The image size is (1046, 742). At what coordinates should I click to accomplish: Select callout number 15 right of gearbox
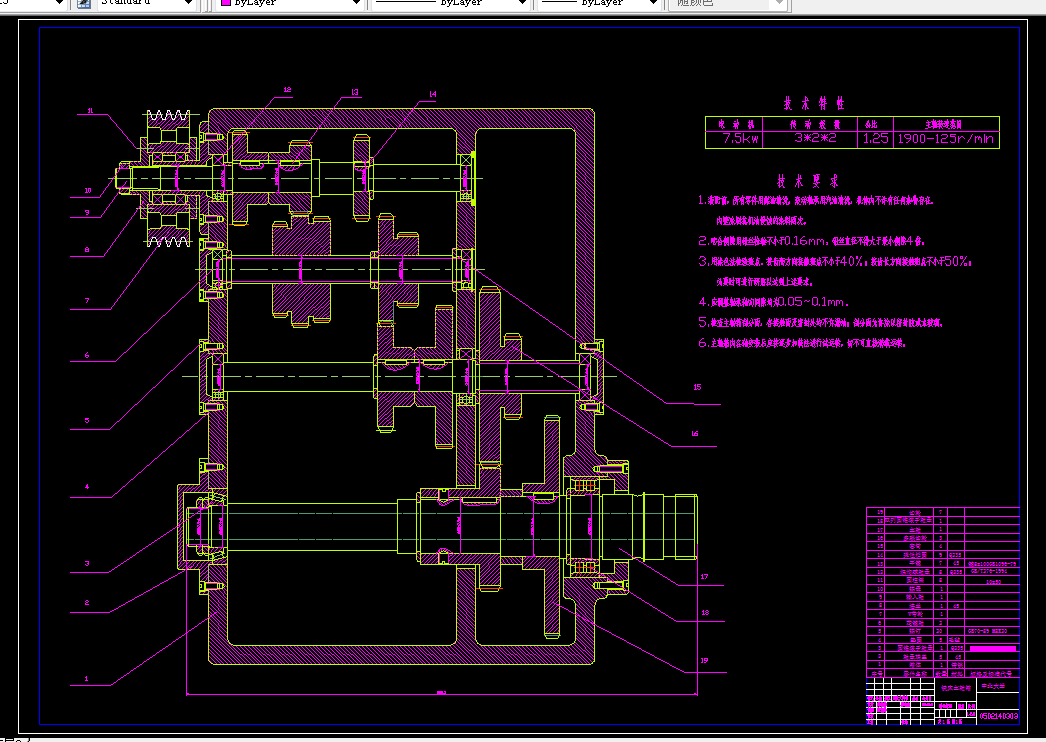point(697,387)
